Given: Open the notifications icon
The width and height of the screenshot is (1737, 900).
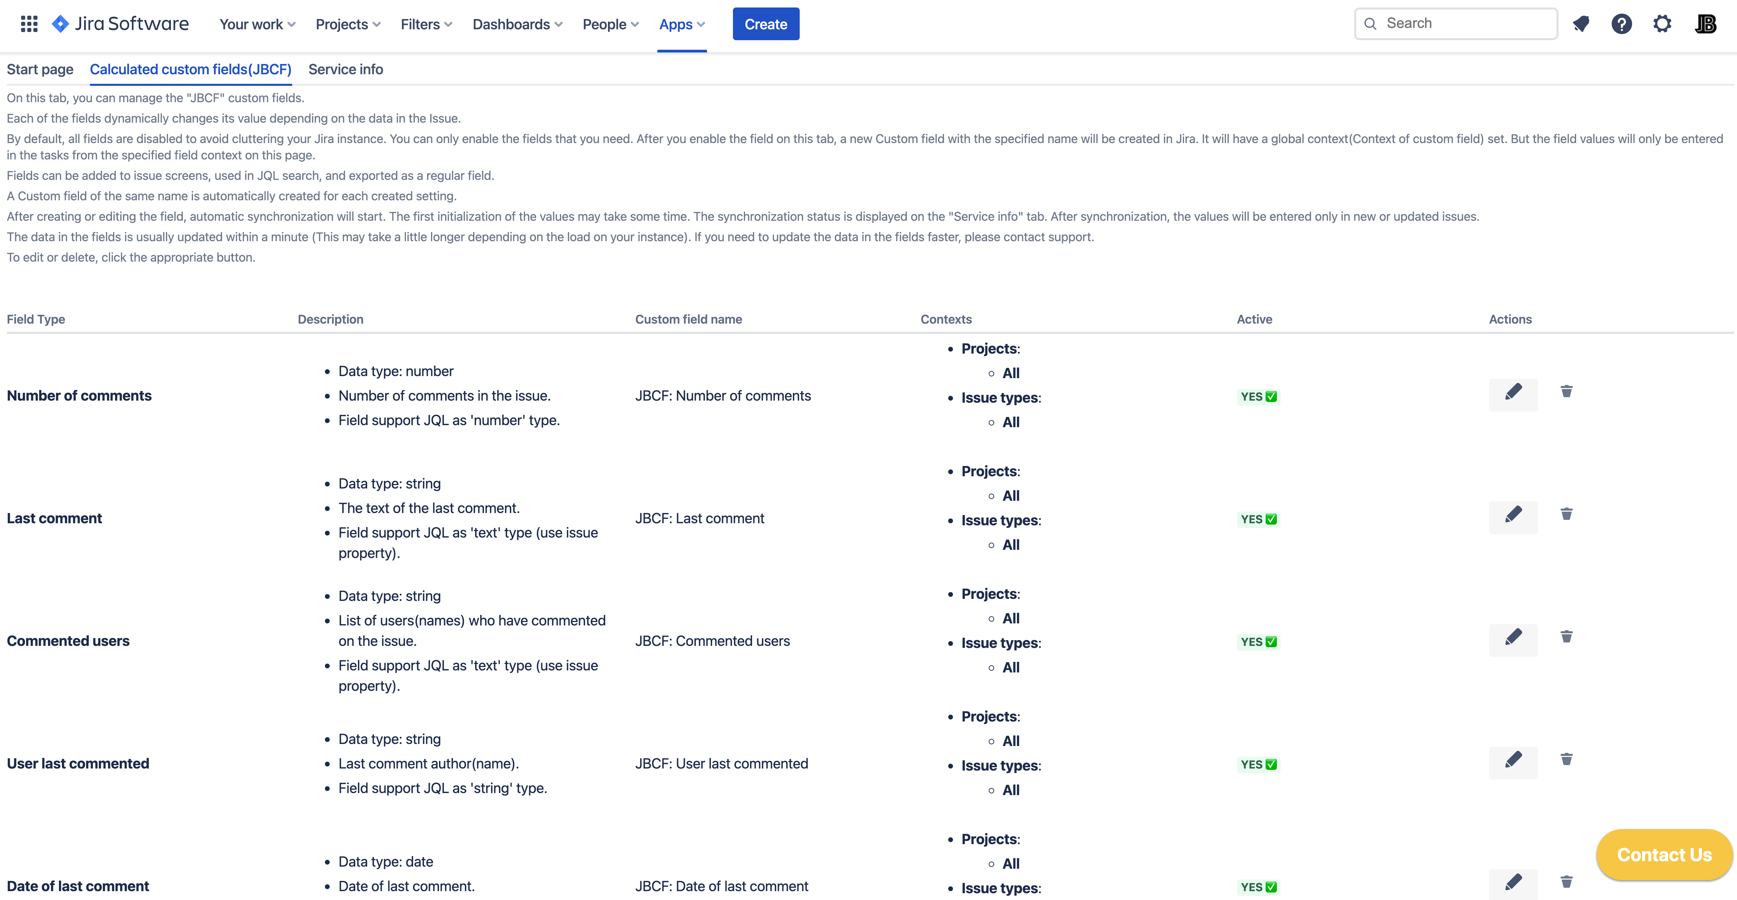Looking at the screenshot, I should [x=1581, y=24].
